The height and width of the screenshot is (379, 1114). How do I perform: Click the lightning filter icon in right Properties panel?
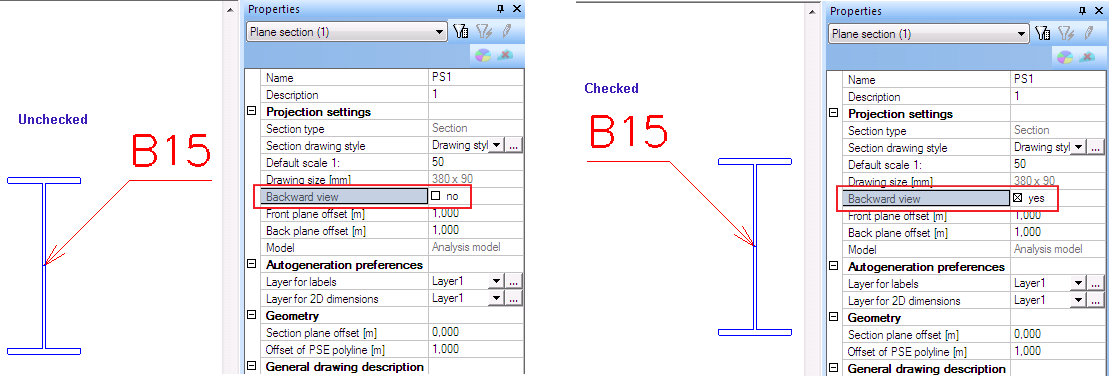point(1065,33)
